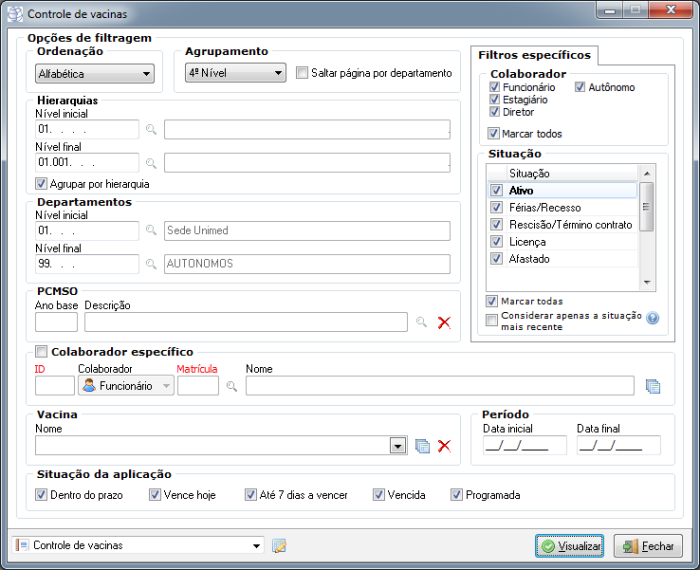Screen dimensions: 700x570
Task: Click the multi-select icon beside Colaborador Nome
Action: tap(653, 386)
